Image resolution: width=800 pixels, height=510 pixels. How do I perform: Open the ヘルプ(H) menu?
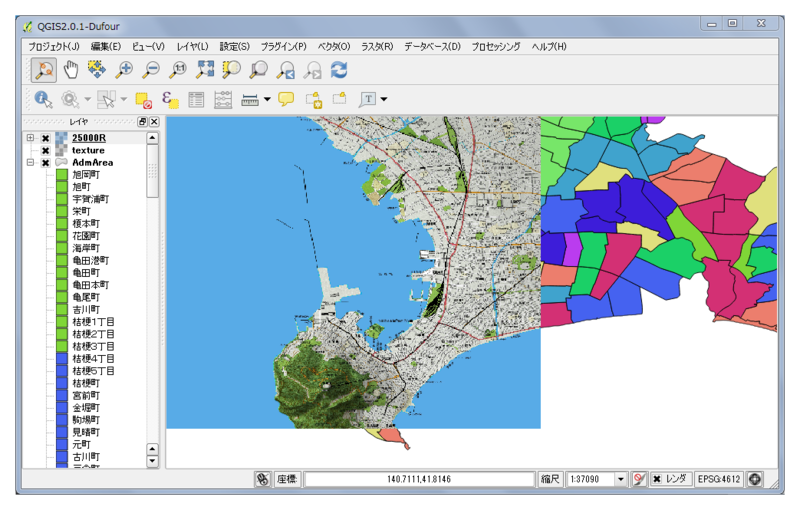pyautogui.click(x=548, y=46)
